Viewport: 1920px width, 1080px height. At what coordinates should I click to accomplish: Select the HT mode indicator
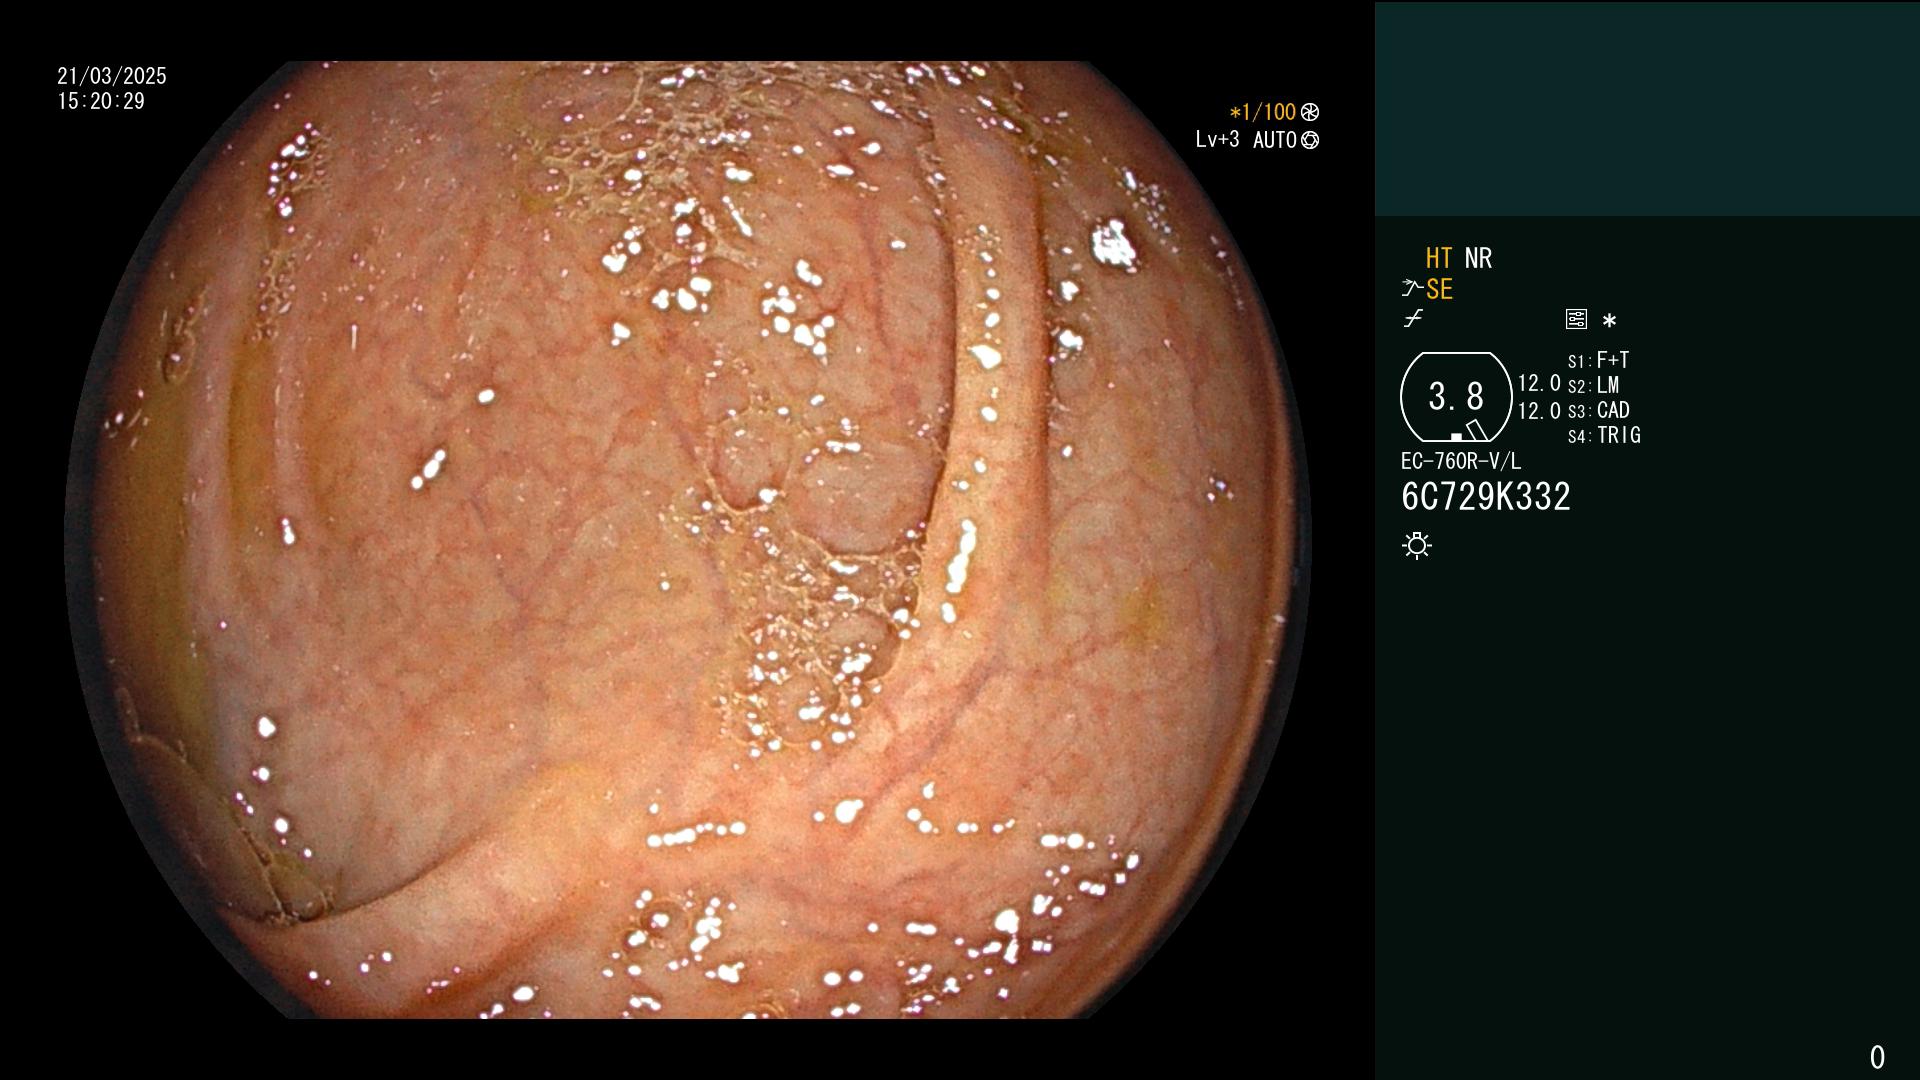1438,258
